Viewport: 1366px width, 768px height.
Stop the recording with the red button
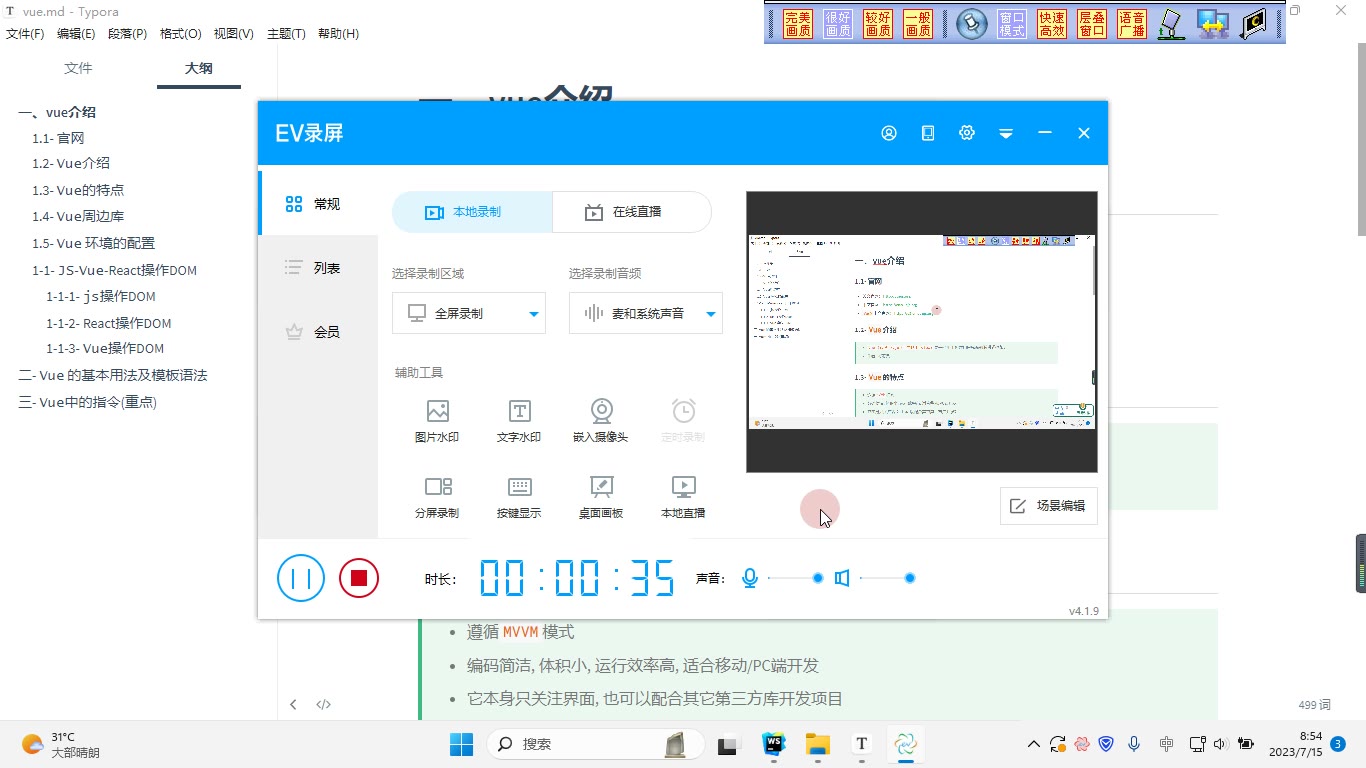[359, 578]
